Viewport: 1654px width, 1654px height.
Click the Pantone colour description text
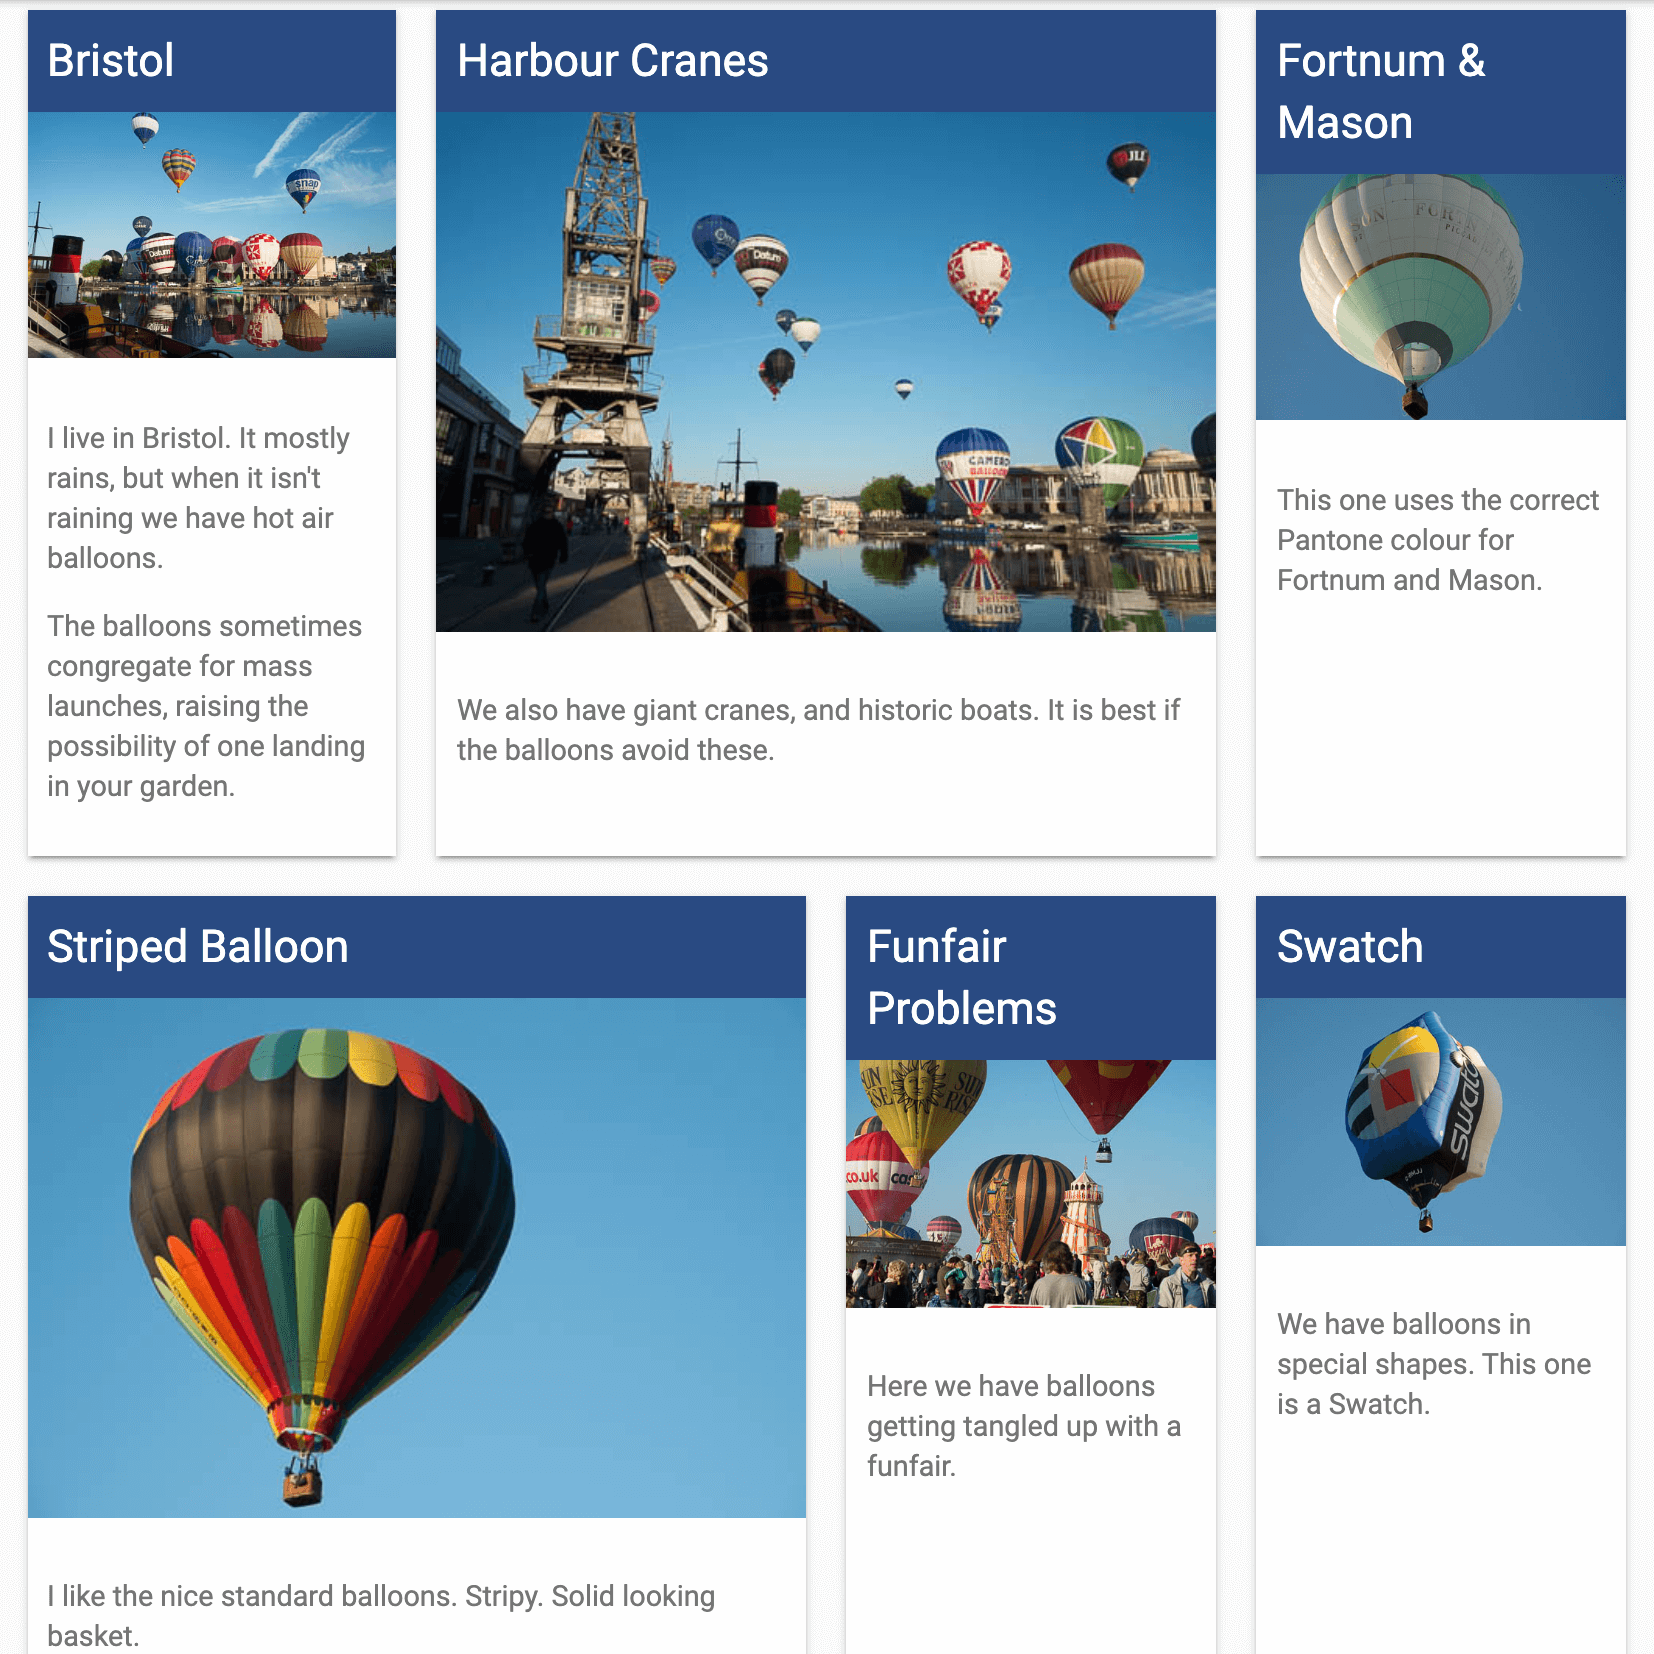coord(1438,540)
